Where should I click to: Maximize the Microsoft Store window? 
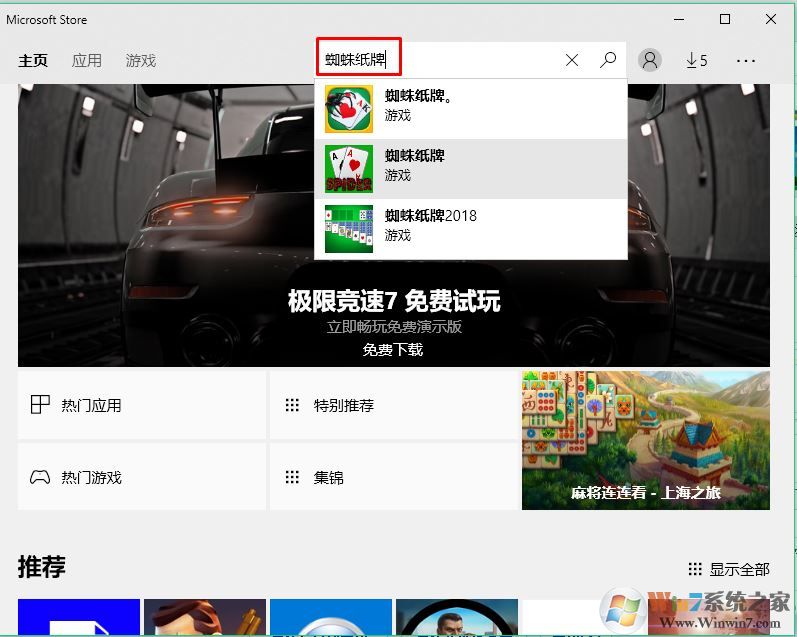pos(725,19)
